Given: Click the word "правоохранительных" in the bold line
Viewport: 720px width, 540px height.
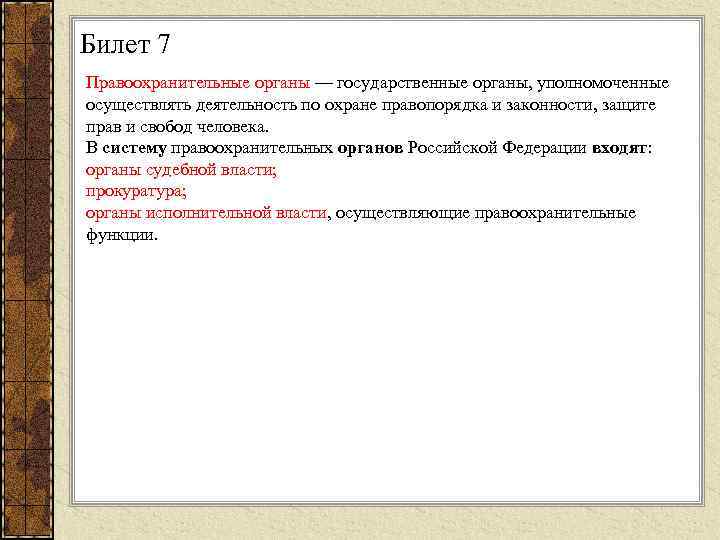Looking at the screenshot, I should pos(252,149).
